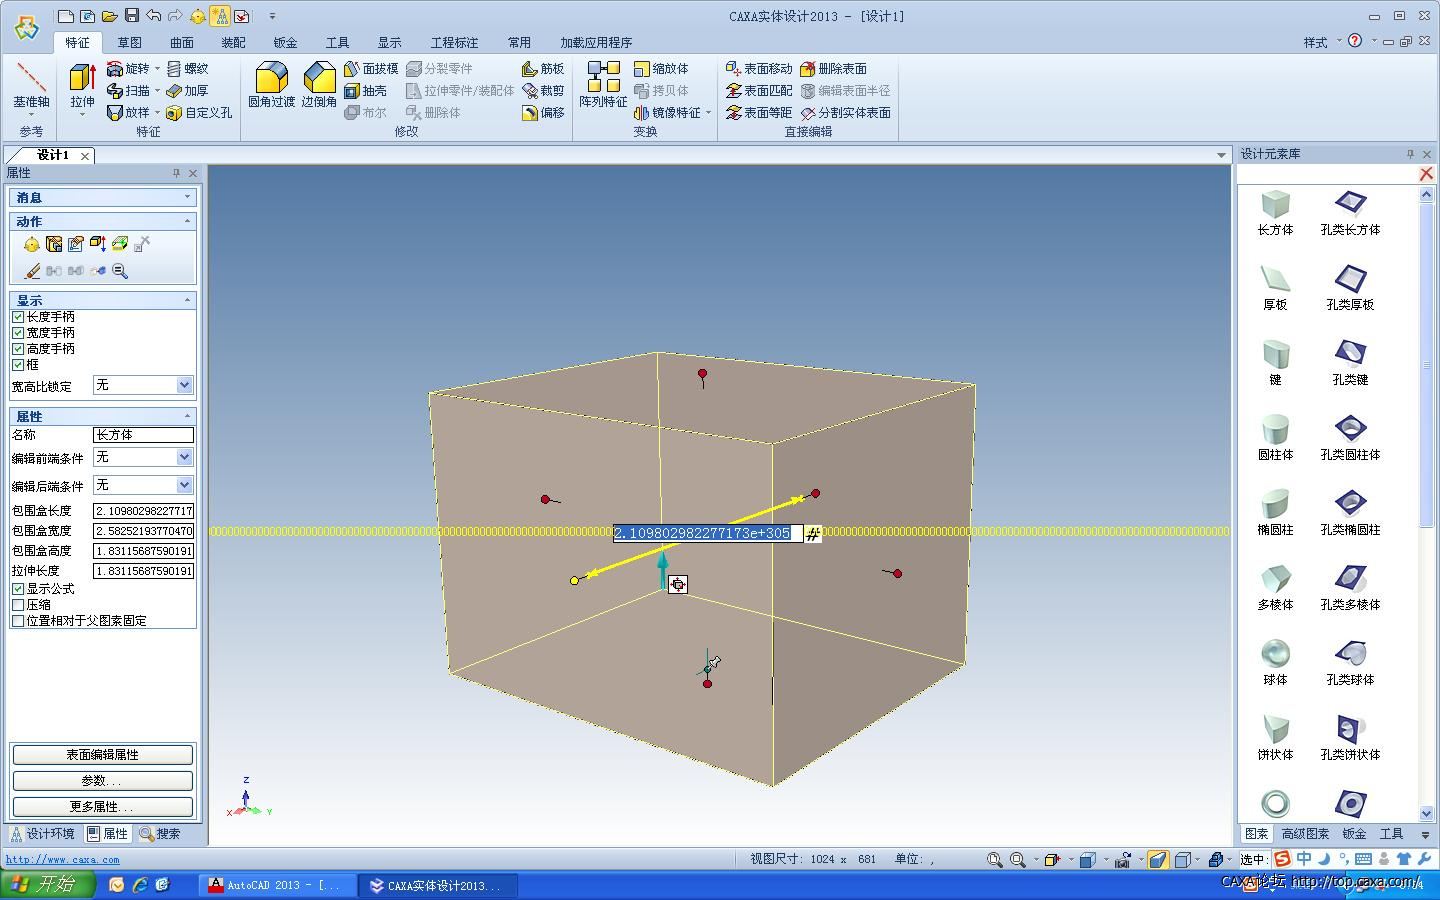Screen dimensions: 1440x900
Task: Open the 编辑前端条件 dropdown
Action: pyautogui.click(x=184, y=457)
